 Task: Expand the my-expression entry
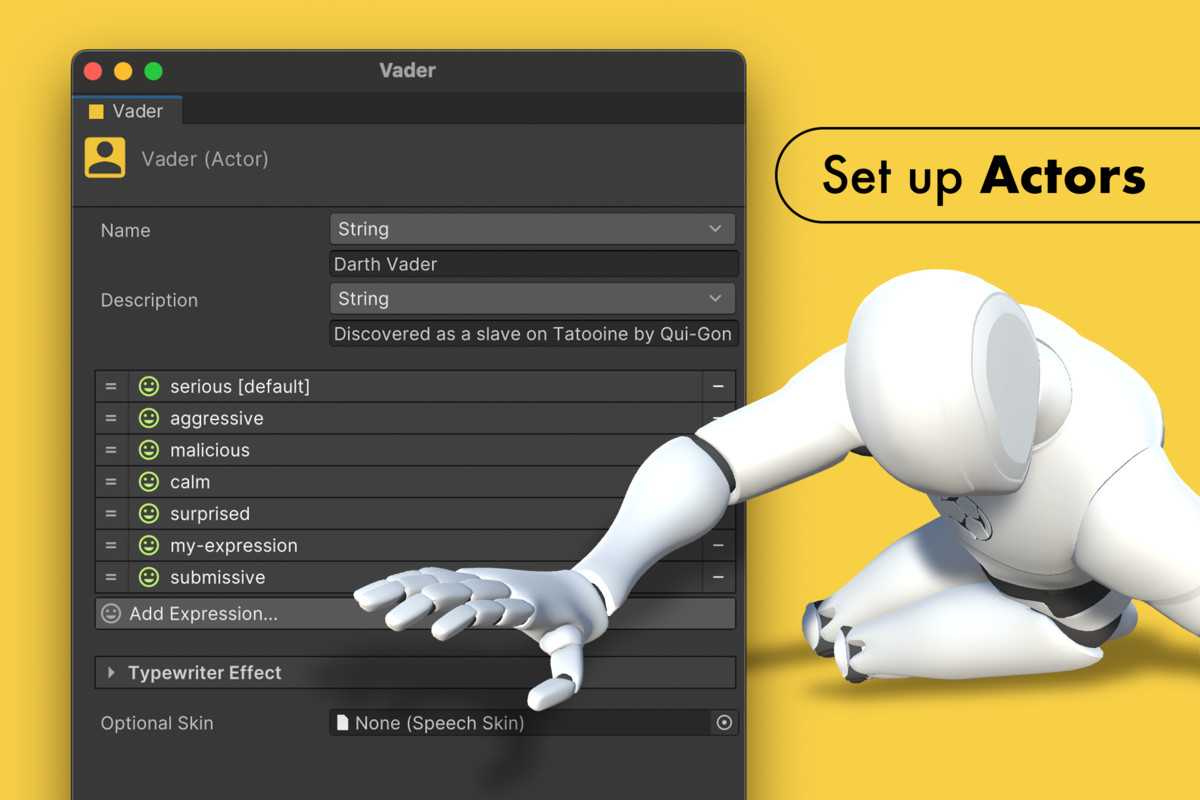pyautogui.click(x=415, y=546)
